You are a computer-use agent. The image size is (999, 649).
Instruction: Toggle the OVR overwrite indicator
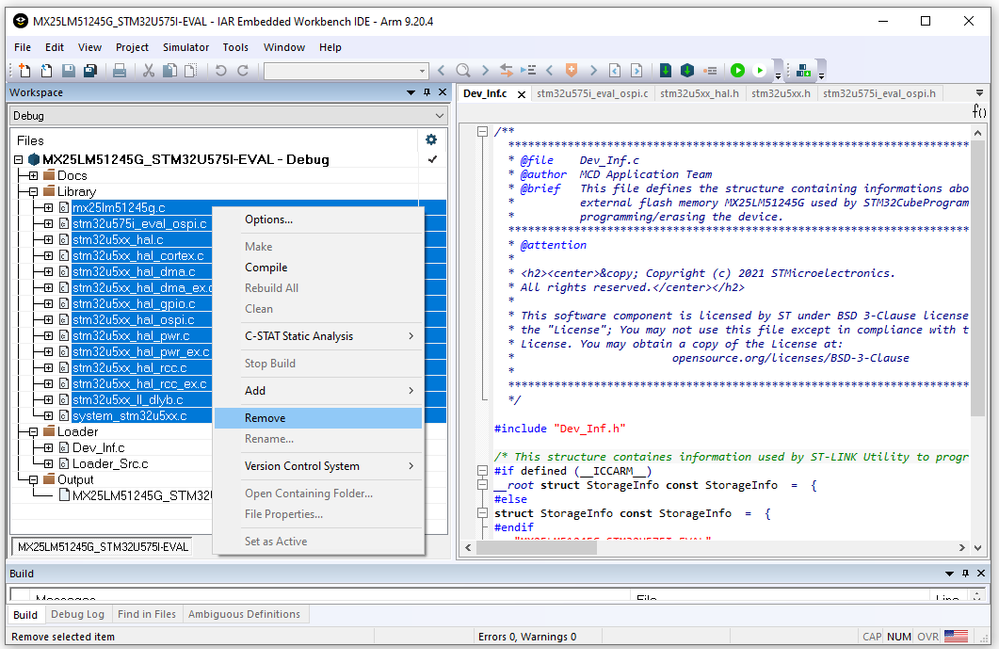coord(928,636)
